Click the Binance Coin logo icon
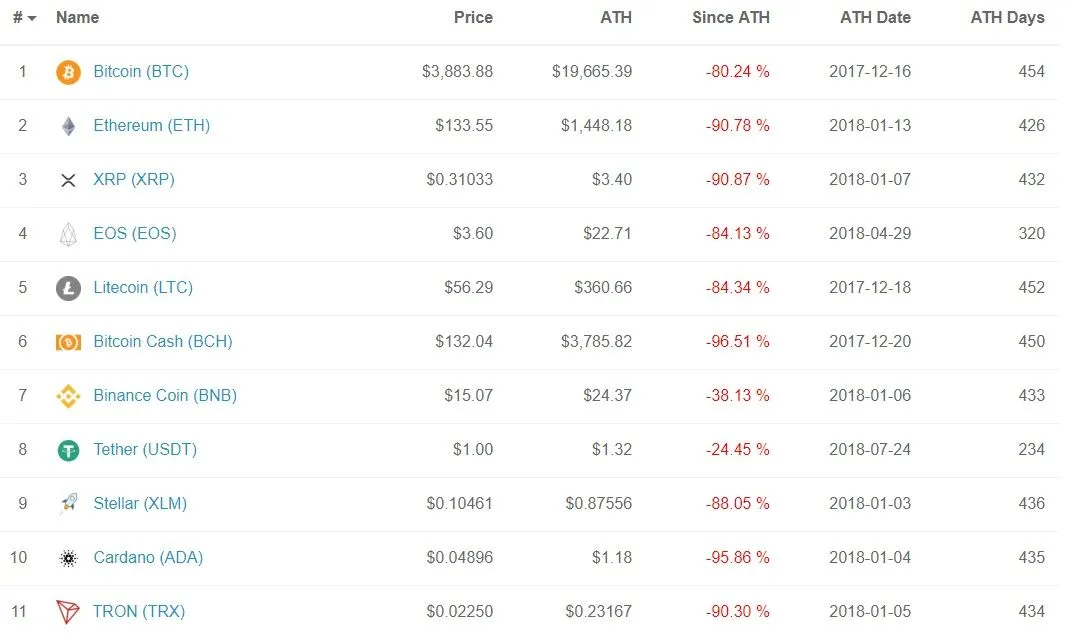 68,396
